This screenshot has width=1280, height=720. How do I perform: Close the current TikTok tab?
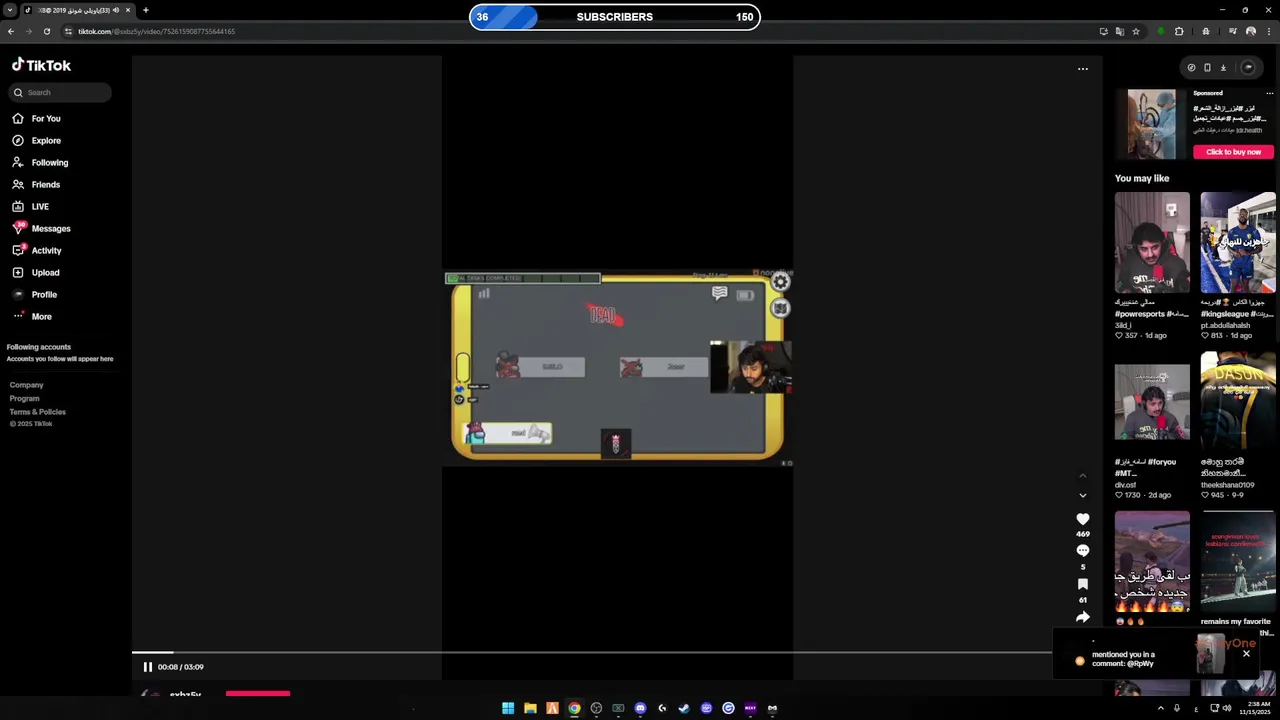pyautogui.click(x=127, y=10)
